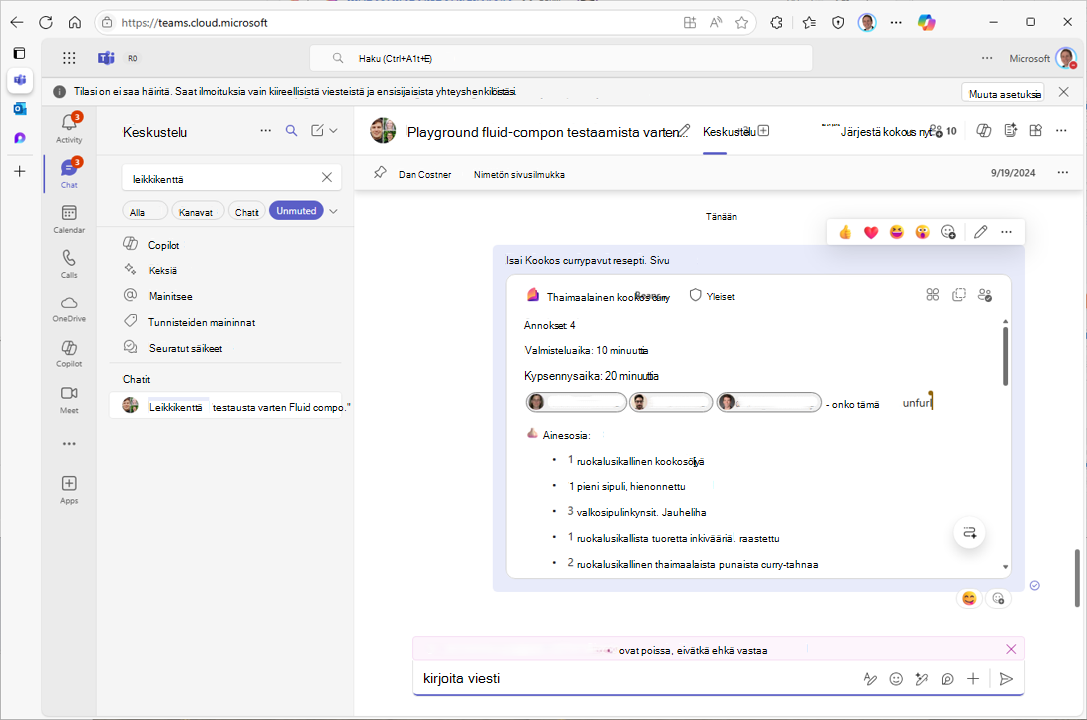This screenshot has height=720, width=1087.
Task: Add heart reaction to message
Action: pos(871,232)
